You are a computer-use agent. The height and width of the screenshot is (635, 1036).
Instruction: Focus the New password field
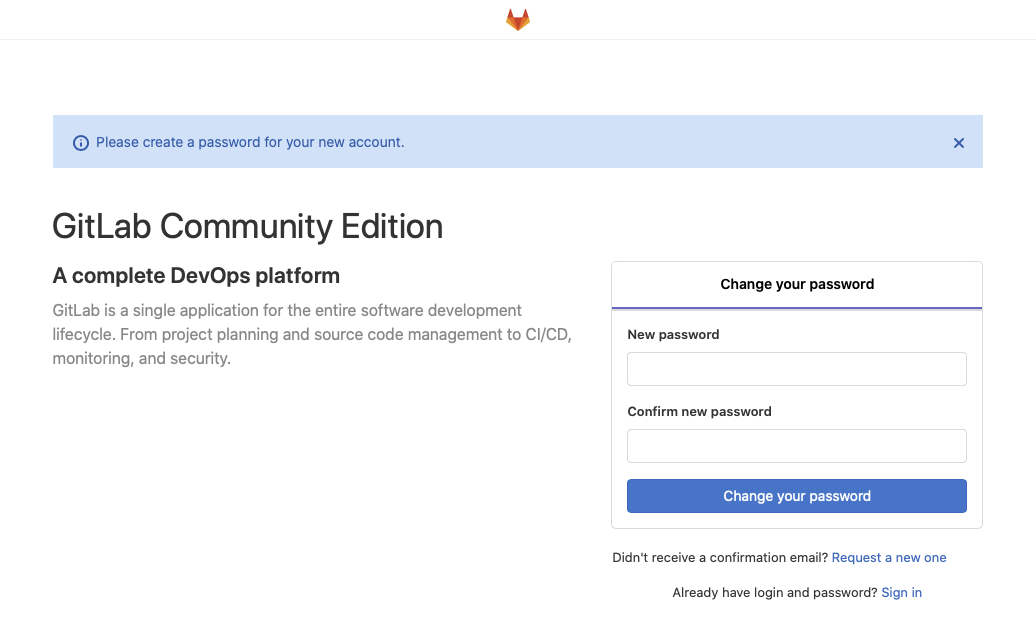tap(797, 369)
